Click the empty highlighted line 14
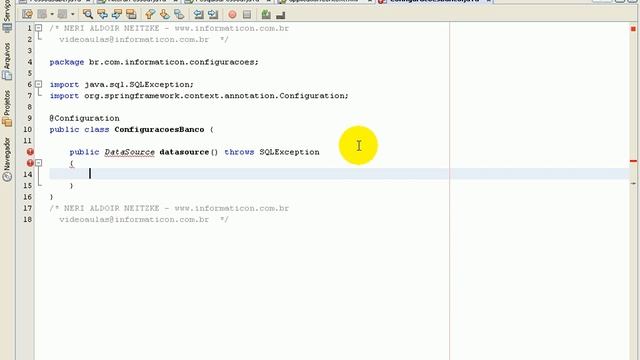Screen dimensions: 640x360 pos(339,174)
